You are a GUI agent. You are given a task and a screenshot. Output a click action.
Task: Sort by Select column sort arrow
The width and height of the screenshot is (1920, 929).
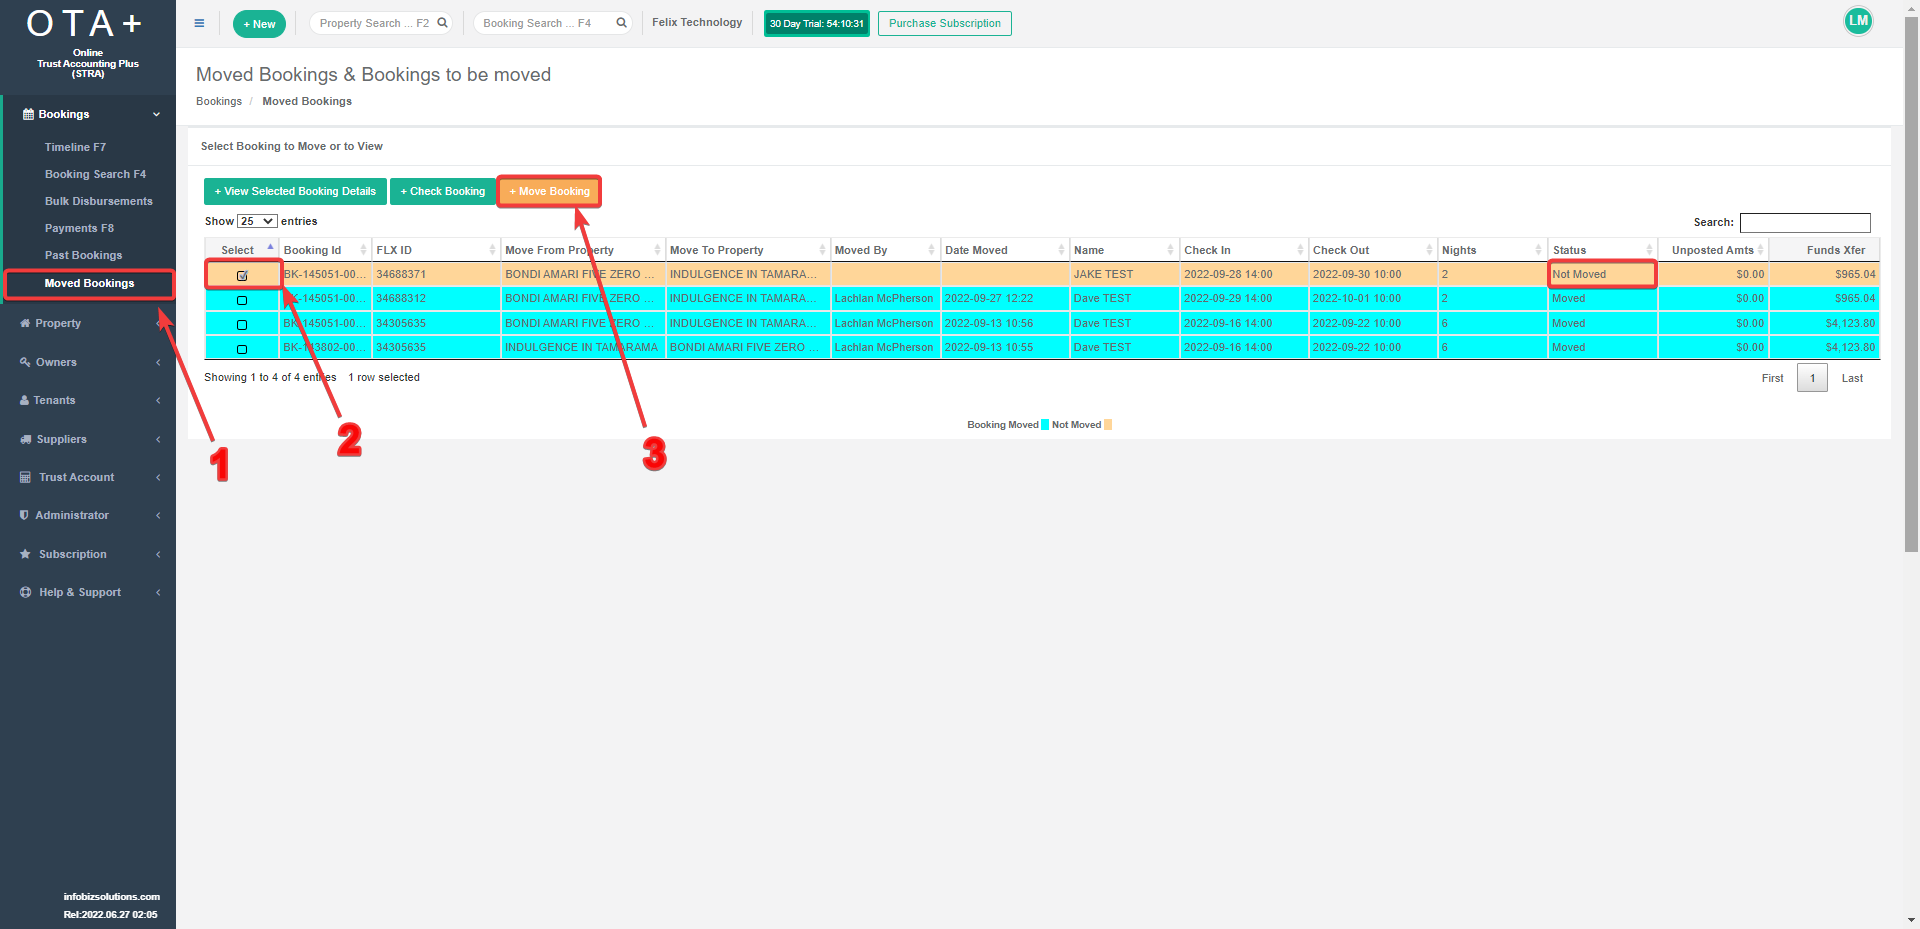click(270, 247)
